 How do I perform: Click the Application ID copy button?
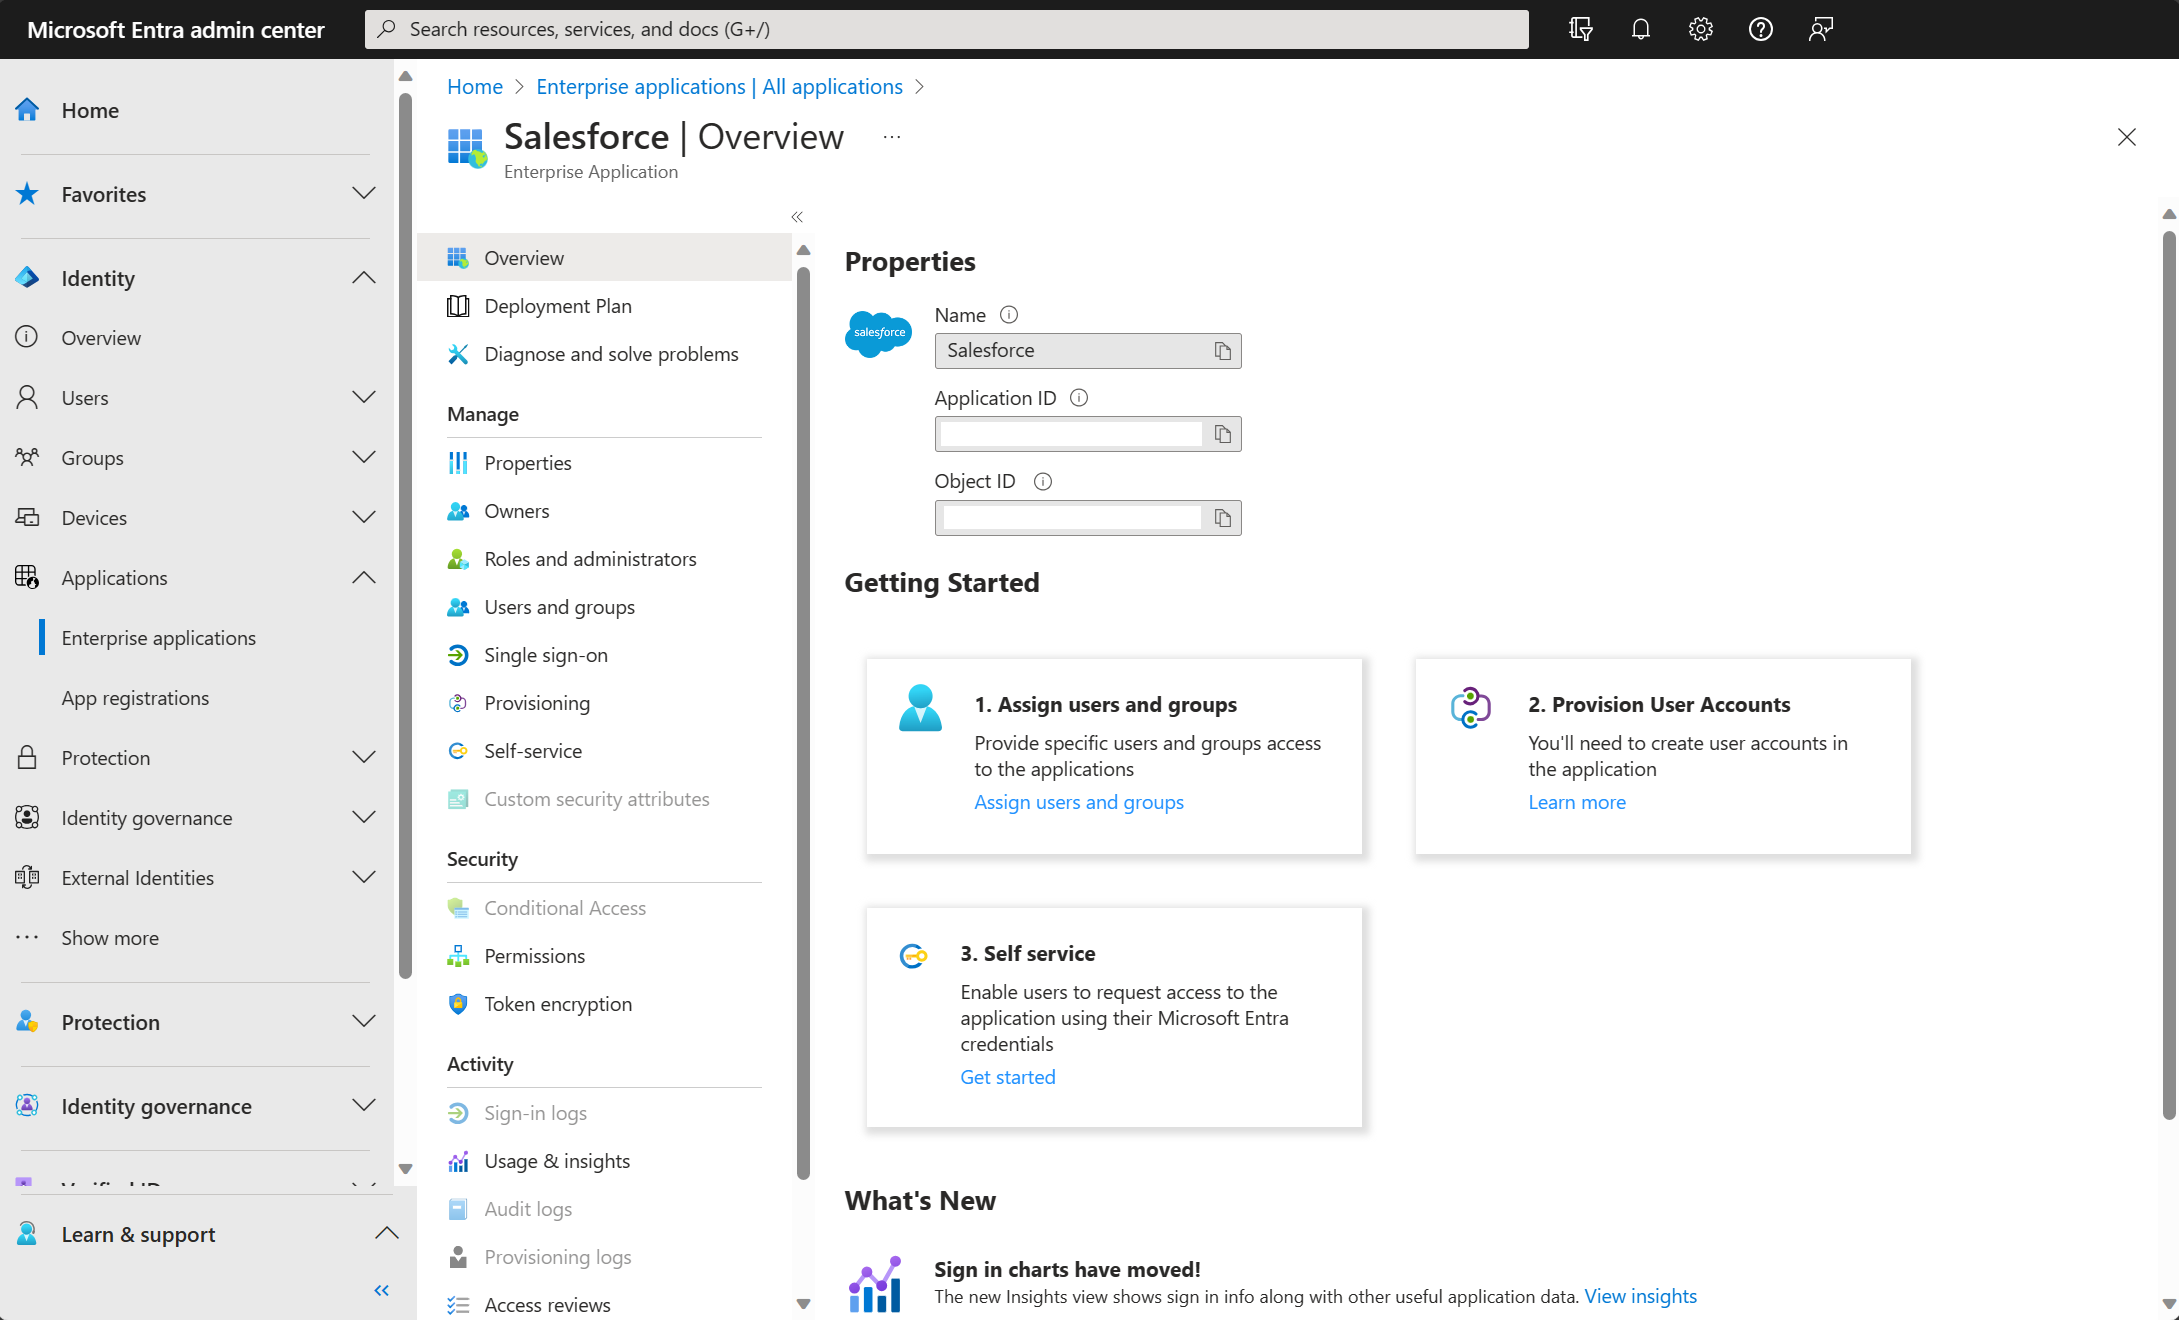1223,434
